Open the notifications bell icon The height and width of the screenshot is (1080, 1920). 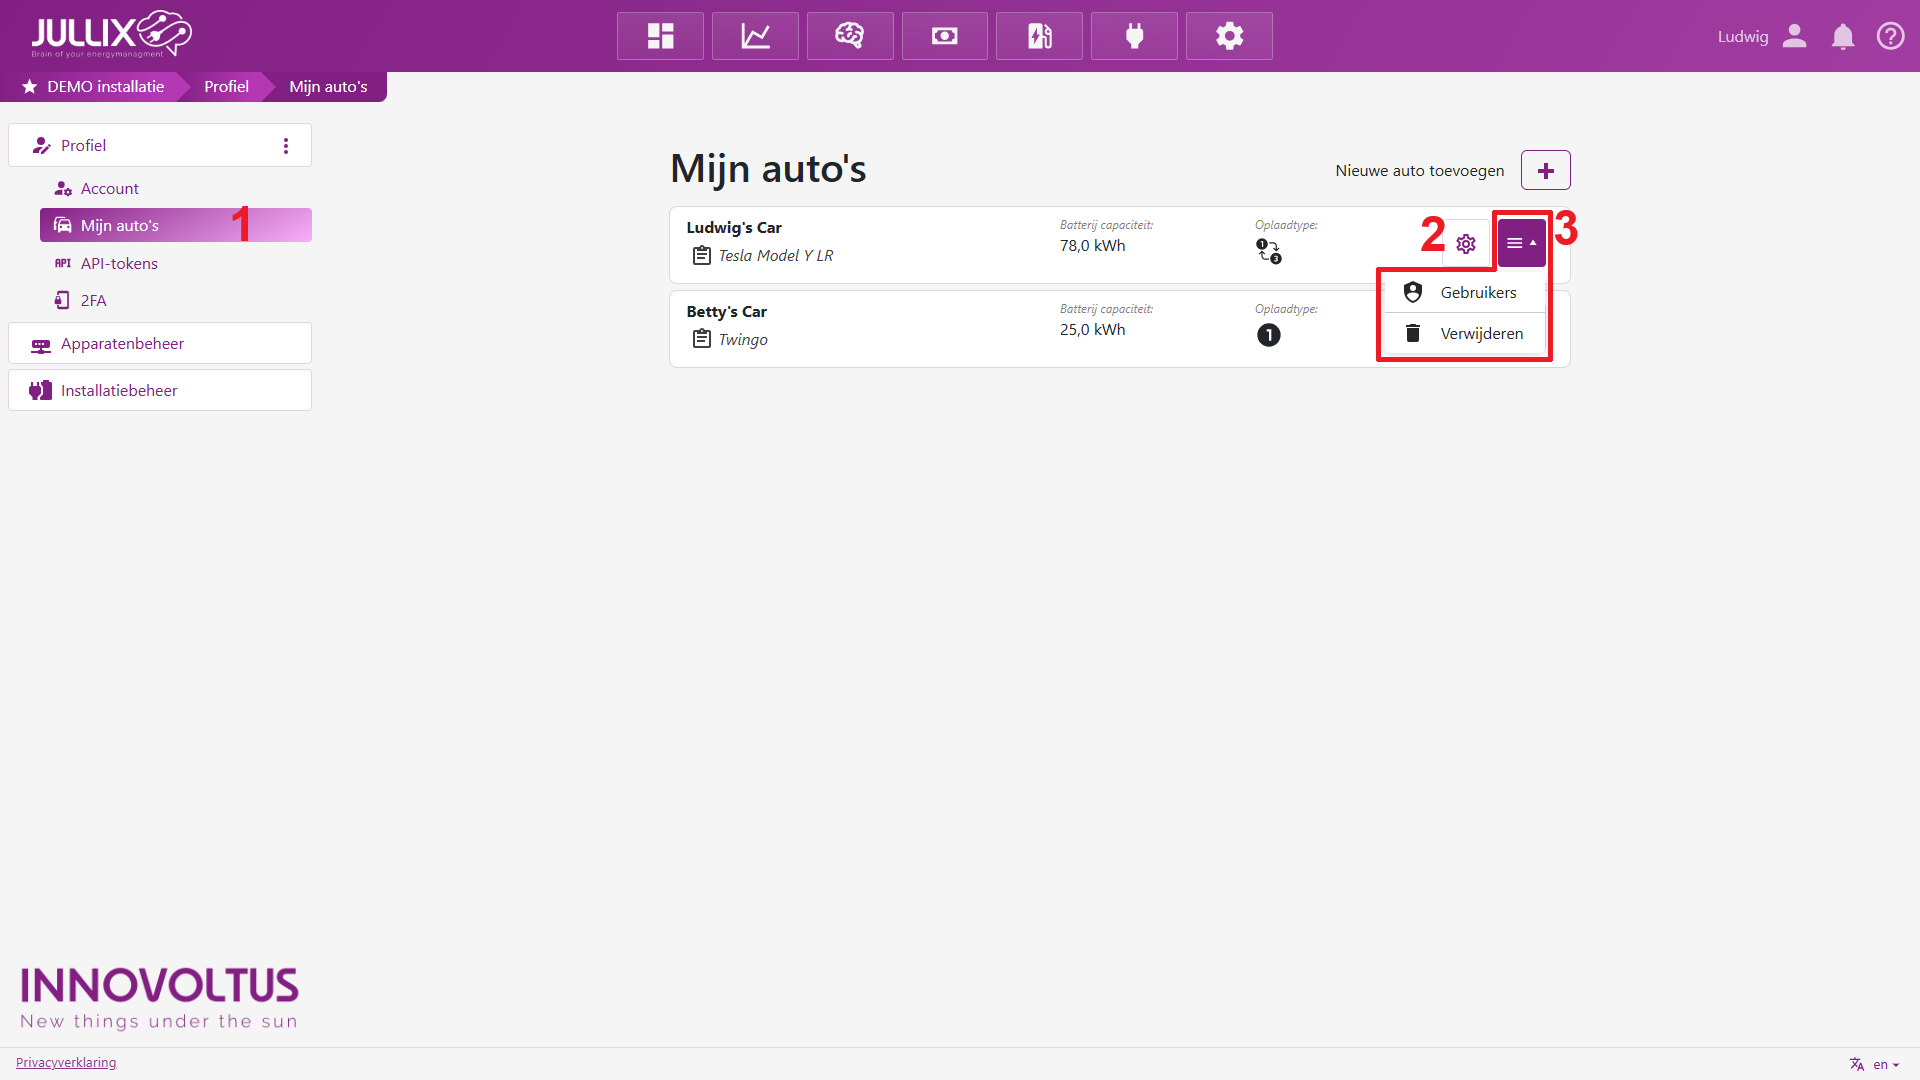pyautogui.click(x=1842, y=37)
